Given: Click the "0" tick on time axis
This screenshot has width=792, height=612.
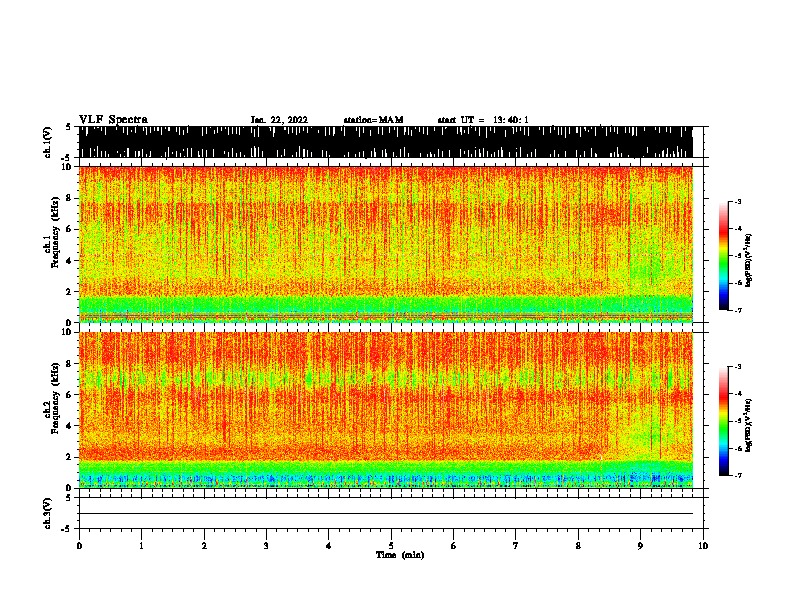Looking at the screenshot, I should pyautogui.click(x=79, y=546).
